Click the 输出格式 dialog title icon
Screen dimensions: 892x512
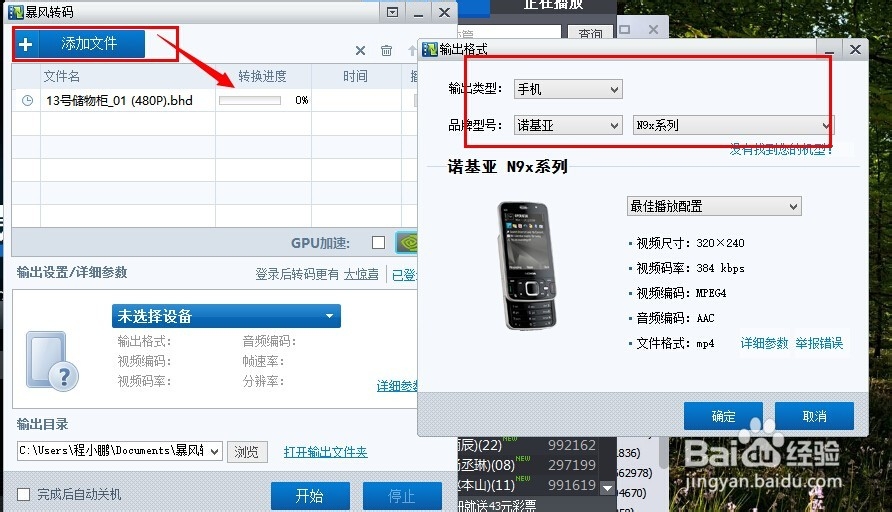coord(430,49)
